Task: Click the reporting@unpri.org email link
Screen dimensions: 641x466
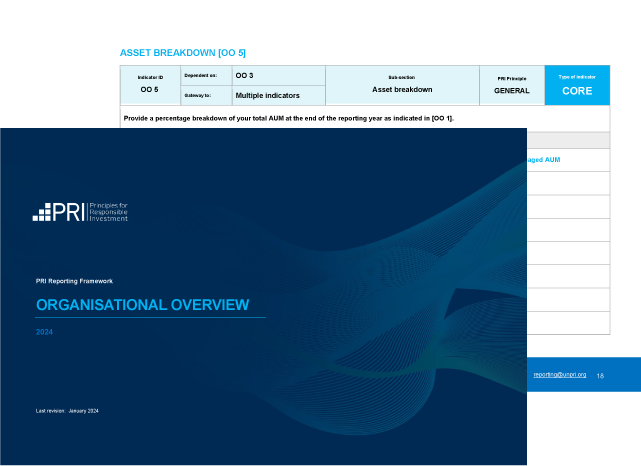Action: point(560,375)
